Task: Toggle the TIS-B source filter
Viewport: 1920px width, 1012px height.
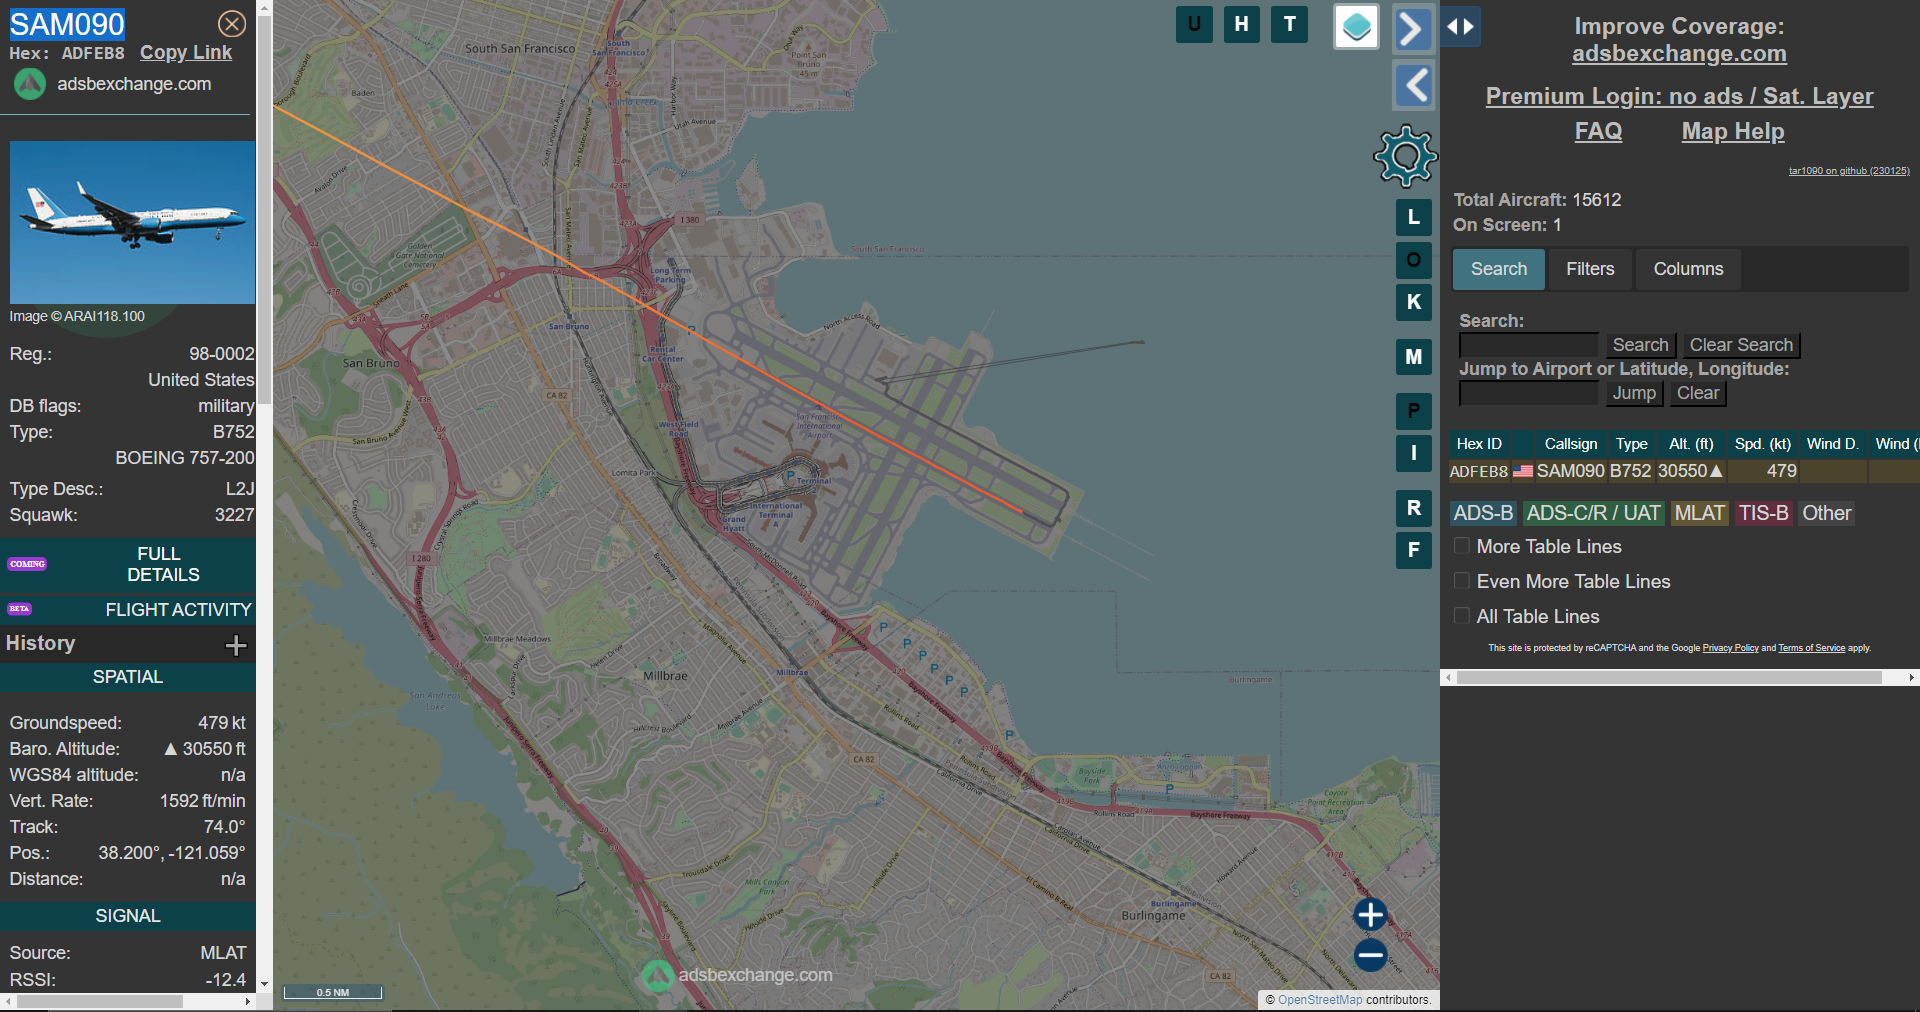Action: coord(1763,513)
